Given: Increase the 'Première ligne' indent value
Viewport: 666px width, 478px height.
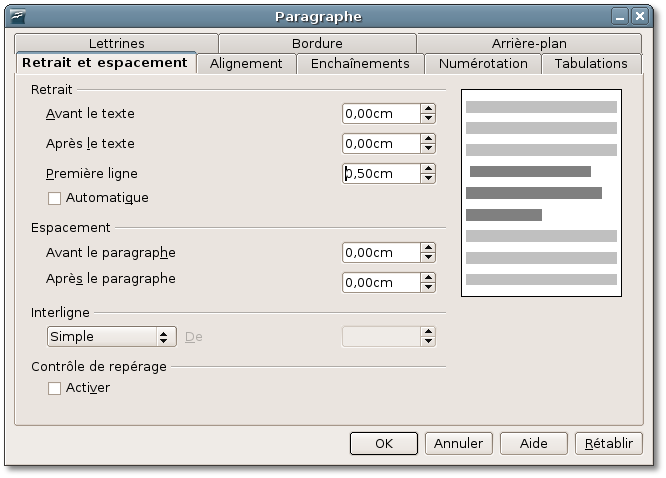Looking at the screenshot, I should 428,169.
